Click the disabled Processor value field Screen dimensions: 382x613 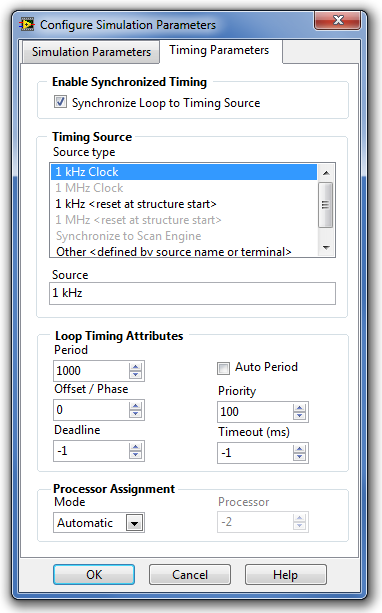(x=255, y=522)
